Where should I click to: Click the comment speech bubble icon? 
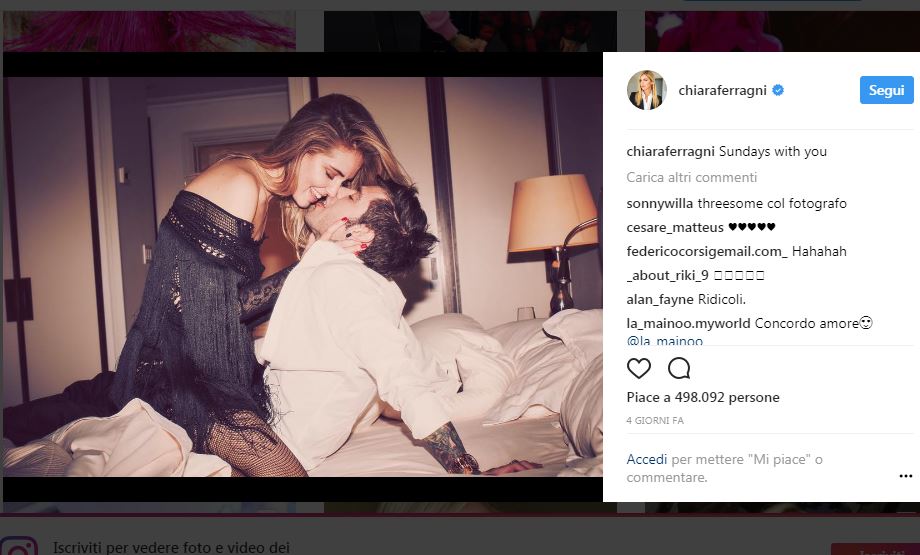[679, 368]
